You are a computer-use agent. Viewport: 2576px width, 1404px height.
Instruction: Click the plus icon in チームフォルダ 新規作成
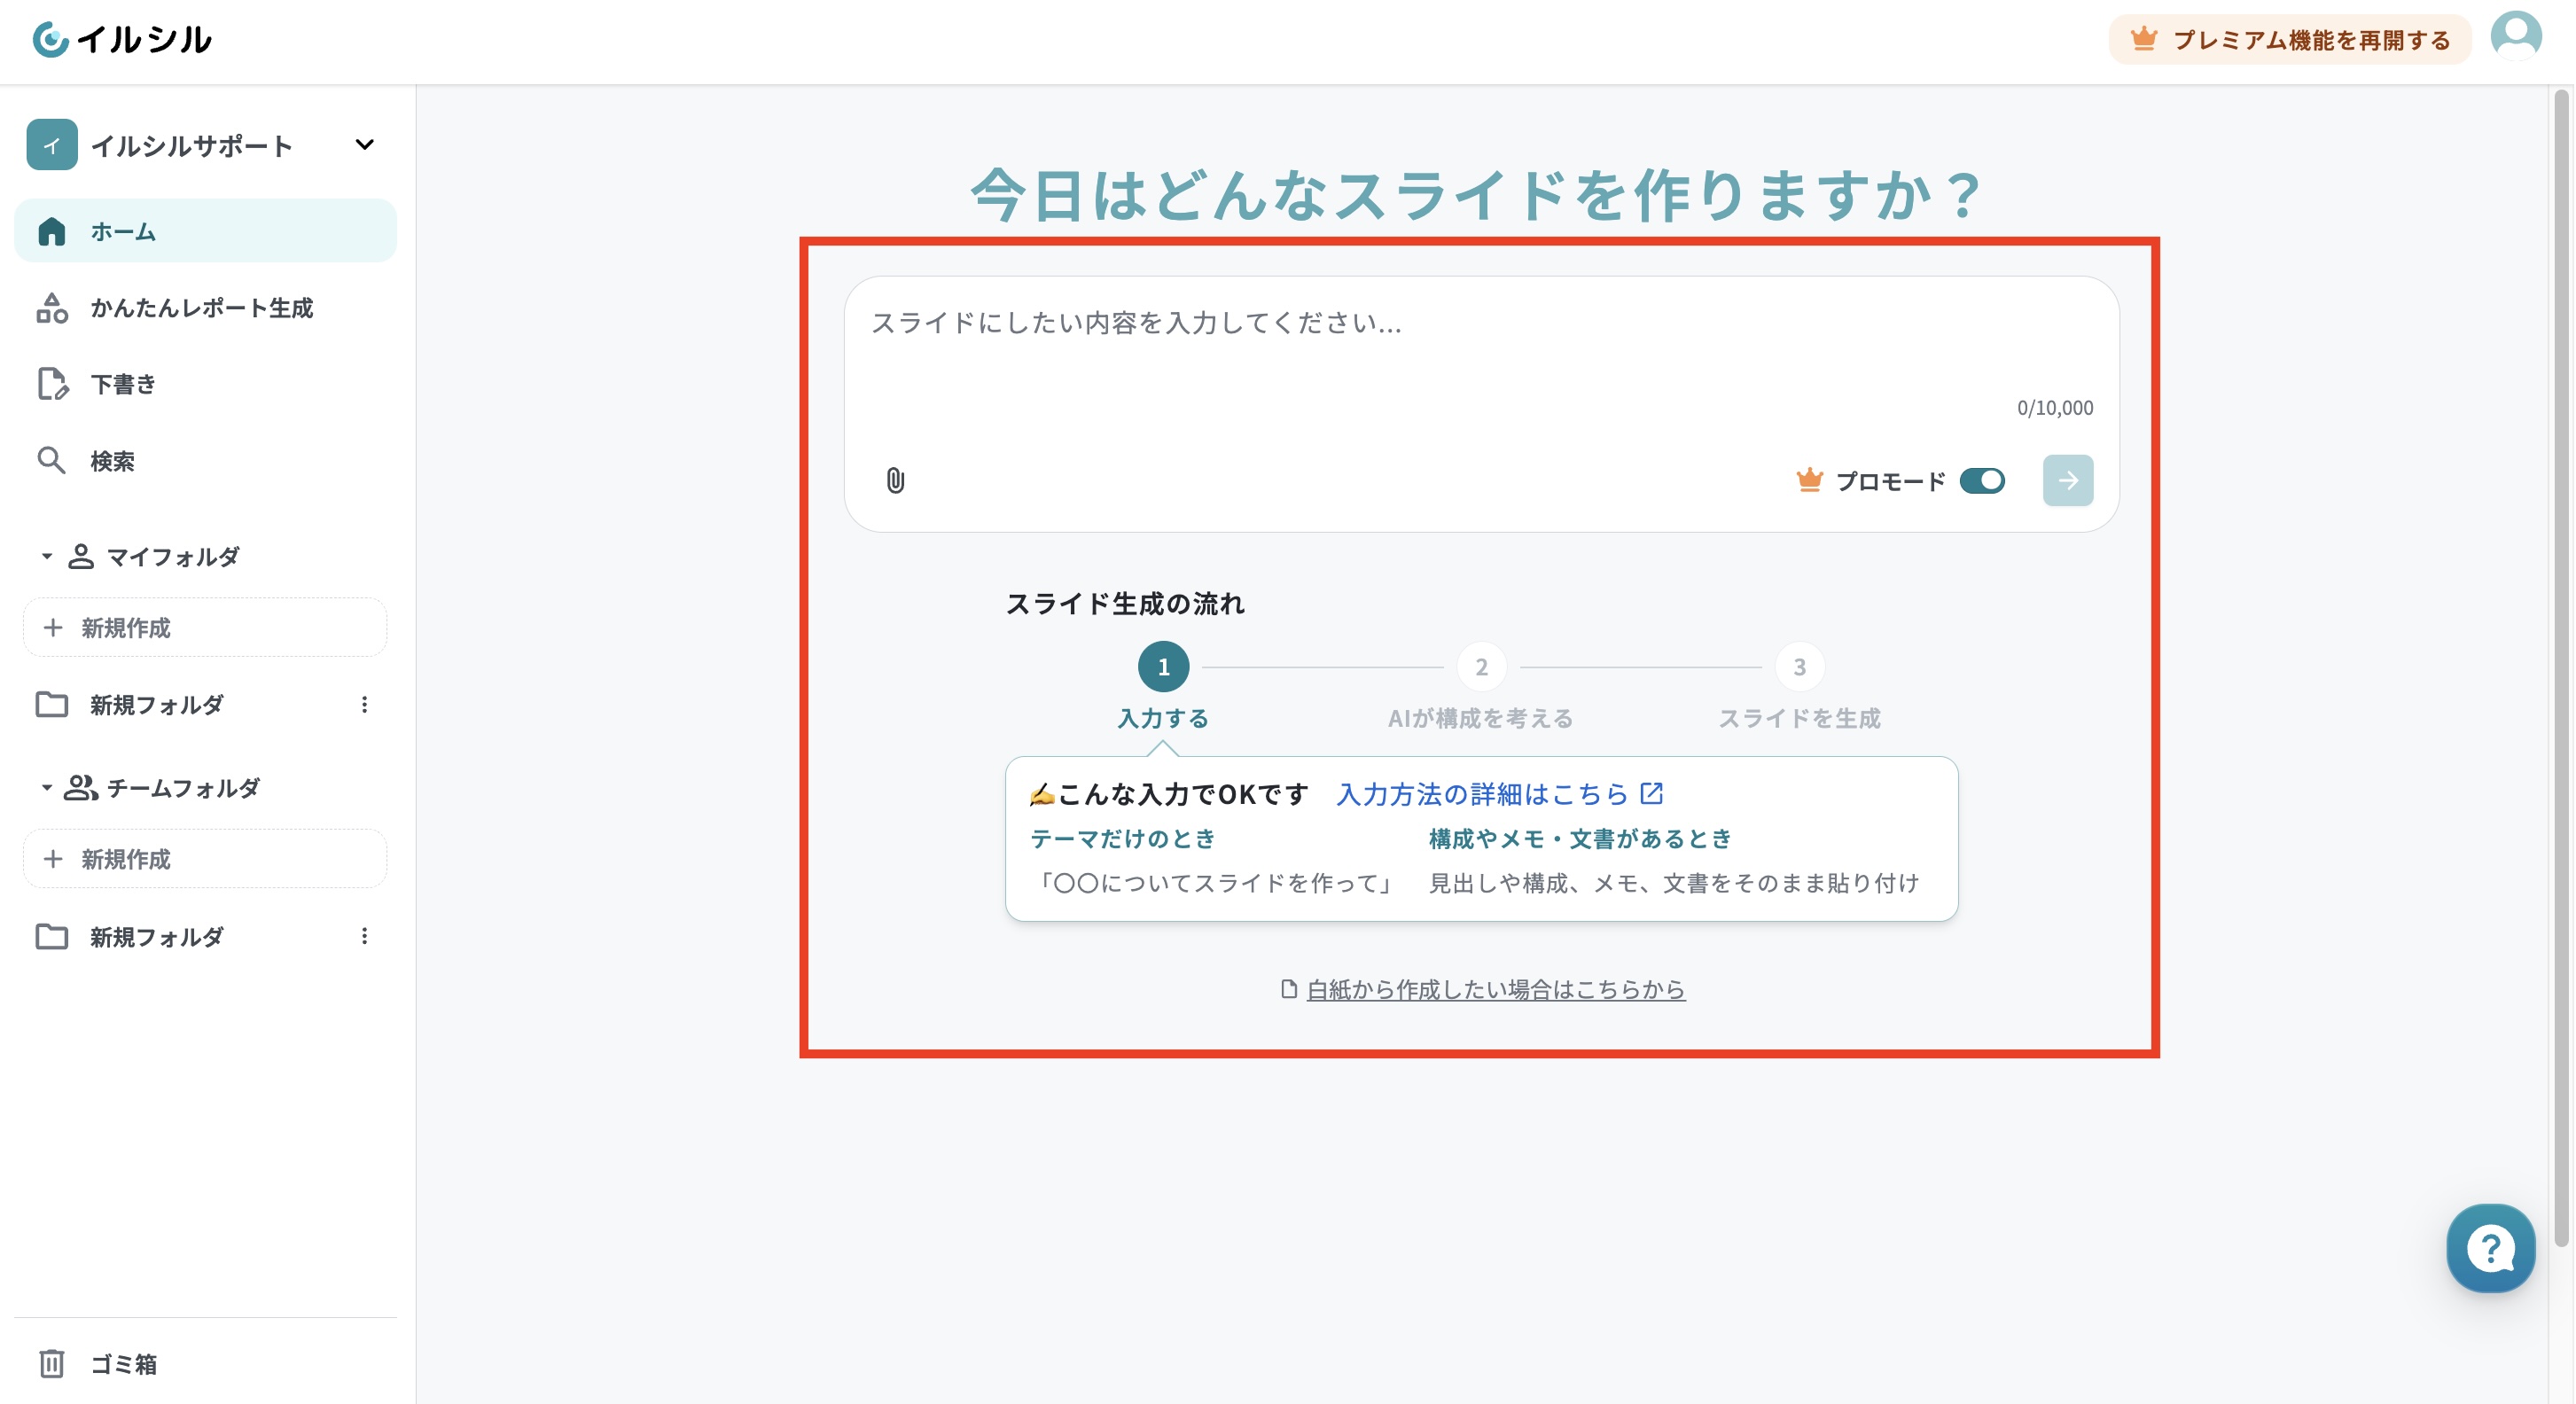[x=53, y=859]
